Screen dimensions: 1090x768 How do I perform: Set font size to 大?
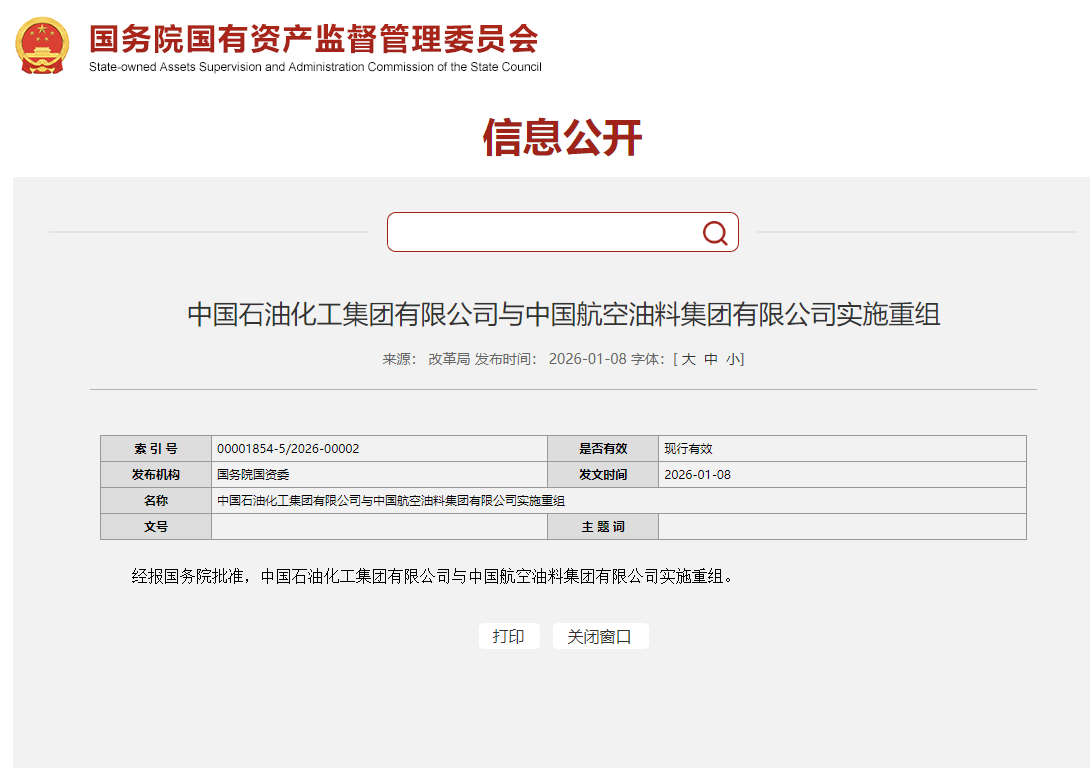689,359
